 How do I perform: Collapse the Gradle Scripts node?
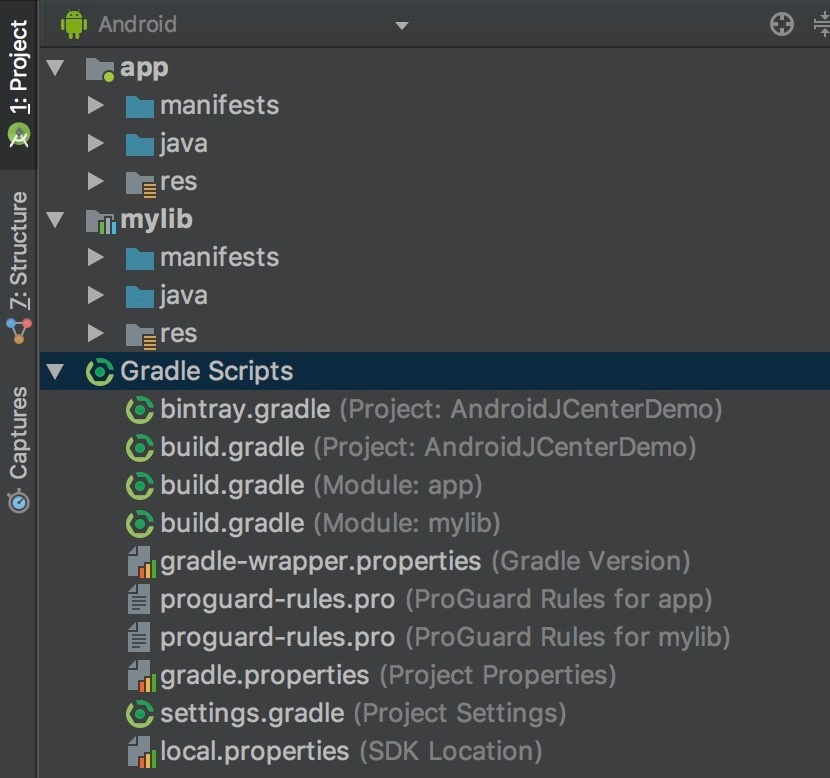pos(55,372)
